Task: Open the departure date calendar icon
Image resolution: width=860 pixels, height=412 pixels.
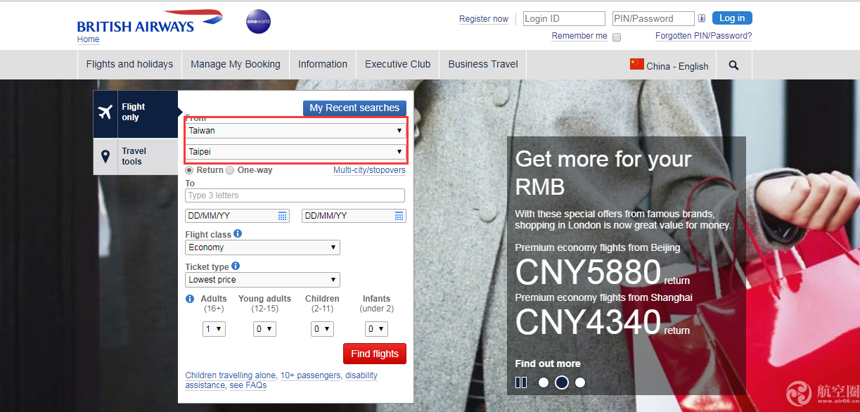Action: [x=282, y=216]
